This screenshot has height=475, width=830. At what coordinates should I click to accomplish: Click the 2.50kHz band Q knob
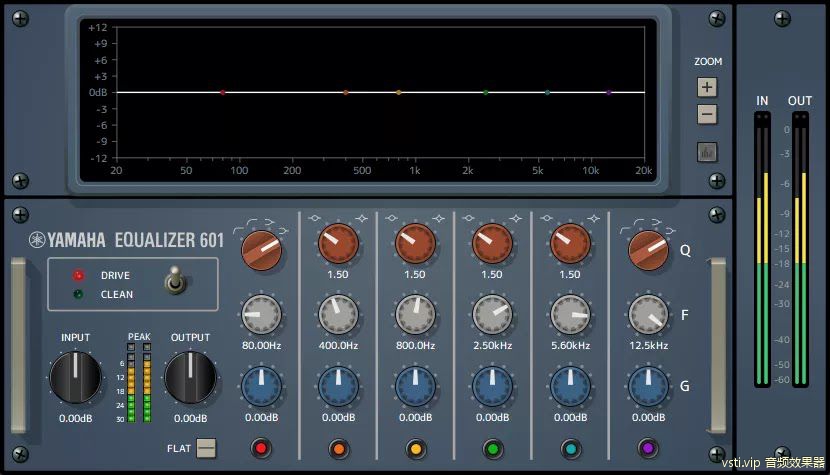(x=492, y=244)
